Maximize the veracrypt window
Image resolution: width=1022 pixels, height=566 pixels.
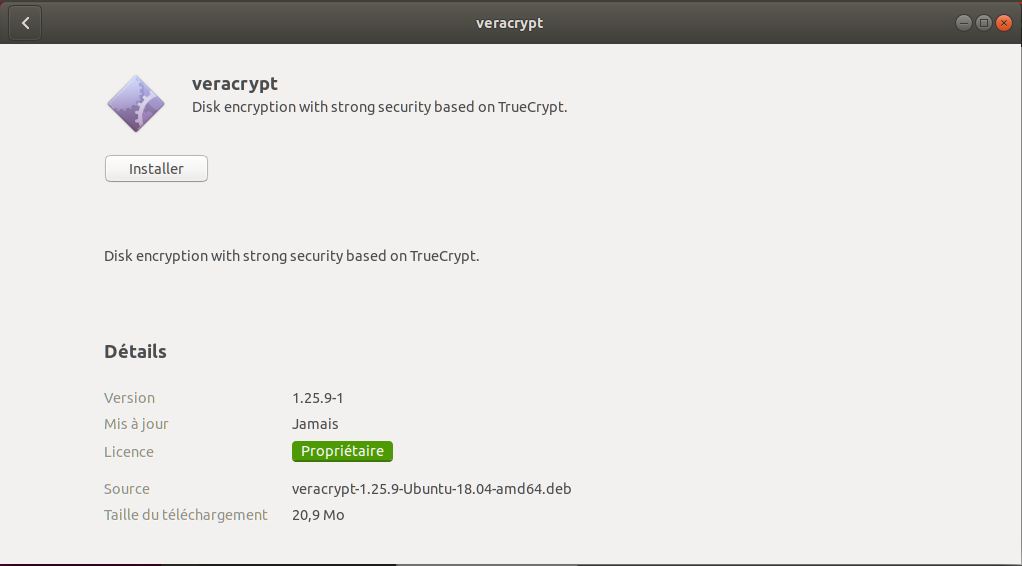(983, 23)
